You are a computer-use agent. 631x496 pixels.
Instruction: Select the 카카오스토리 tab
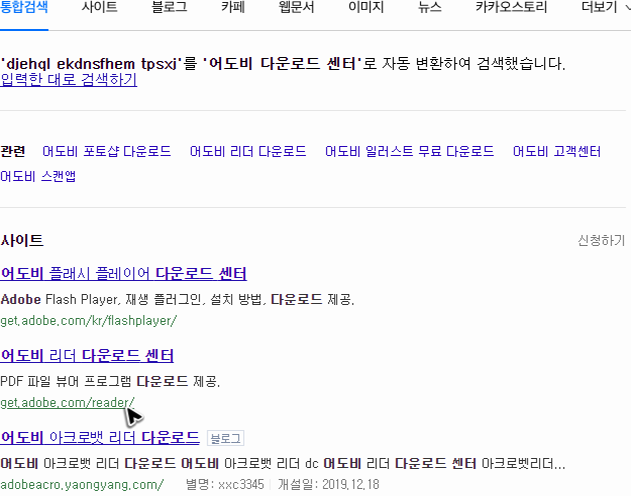511,7
